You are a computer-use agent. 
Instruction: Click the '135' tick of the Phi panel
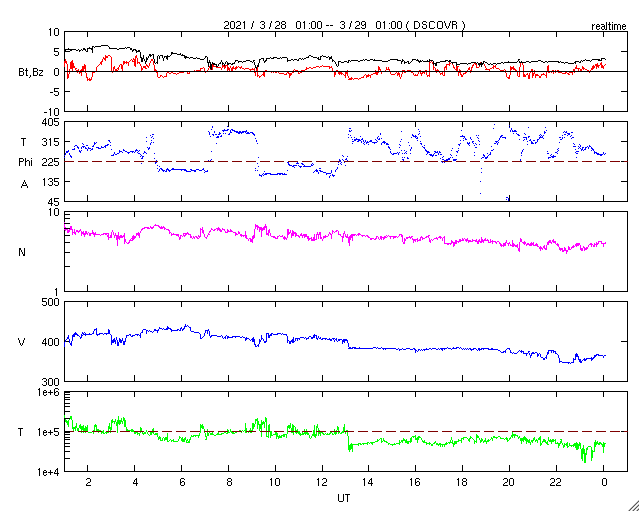click(53, 182)
